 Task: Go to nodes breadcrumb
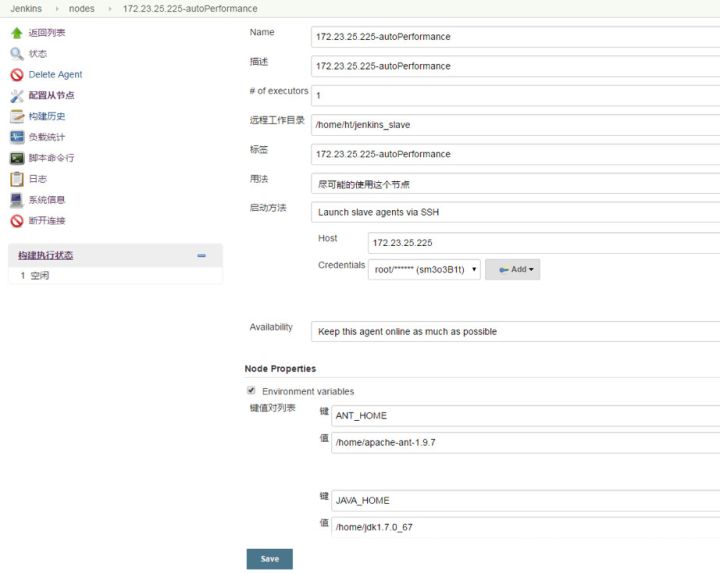81,9
